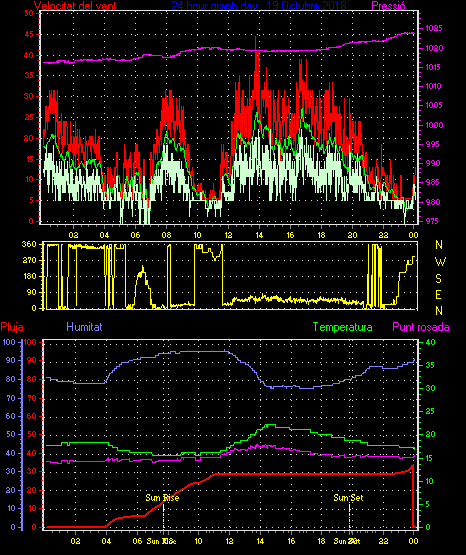Click the "Temperatura" legend label
This screenshot has width=466, height=555.
(343, 327)
